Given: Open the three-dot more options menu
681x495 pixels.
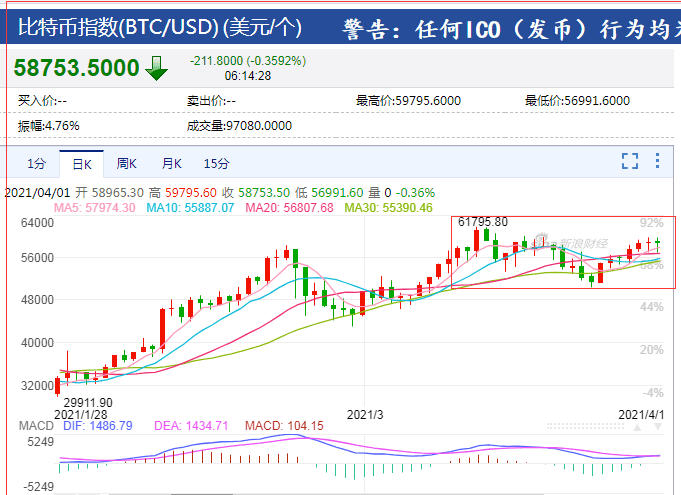Looking at the screenshot, I should [x=658, y=161].
